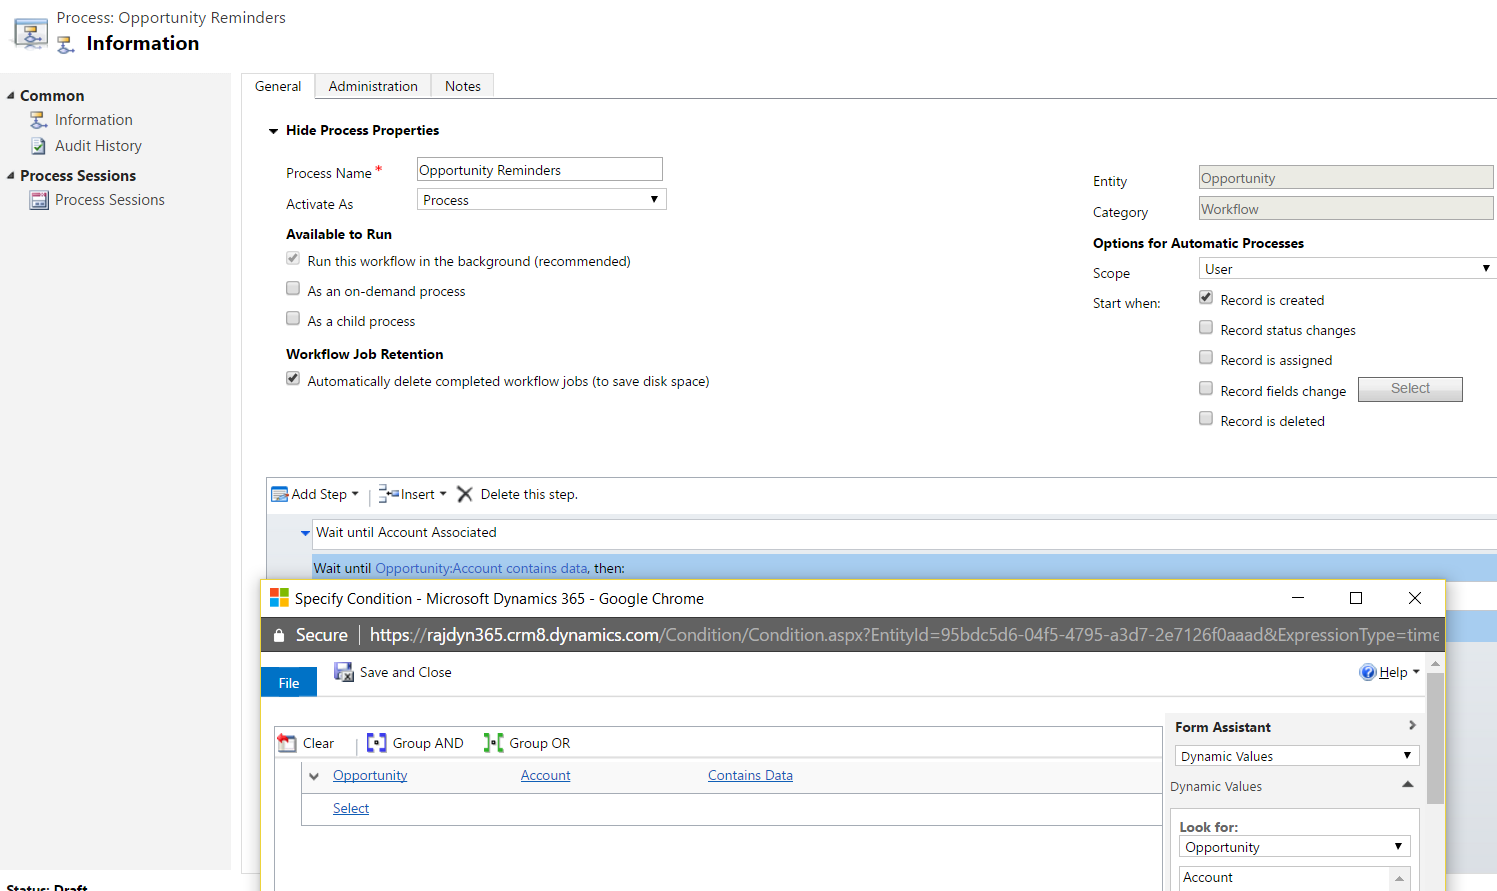Uncheck automatically delete completed workflow jobs
This screenshot has height=891, width=1497.
tap(293, 379)
